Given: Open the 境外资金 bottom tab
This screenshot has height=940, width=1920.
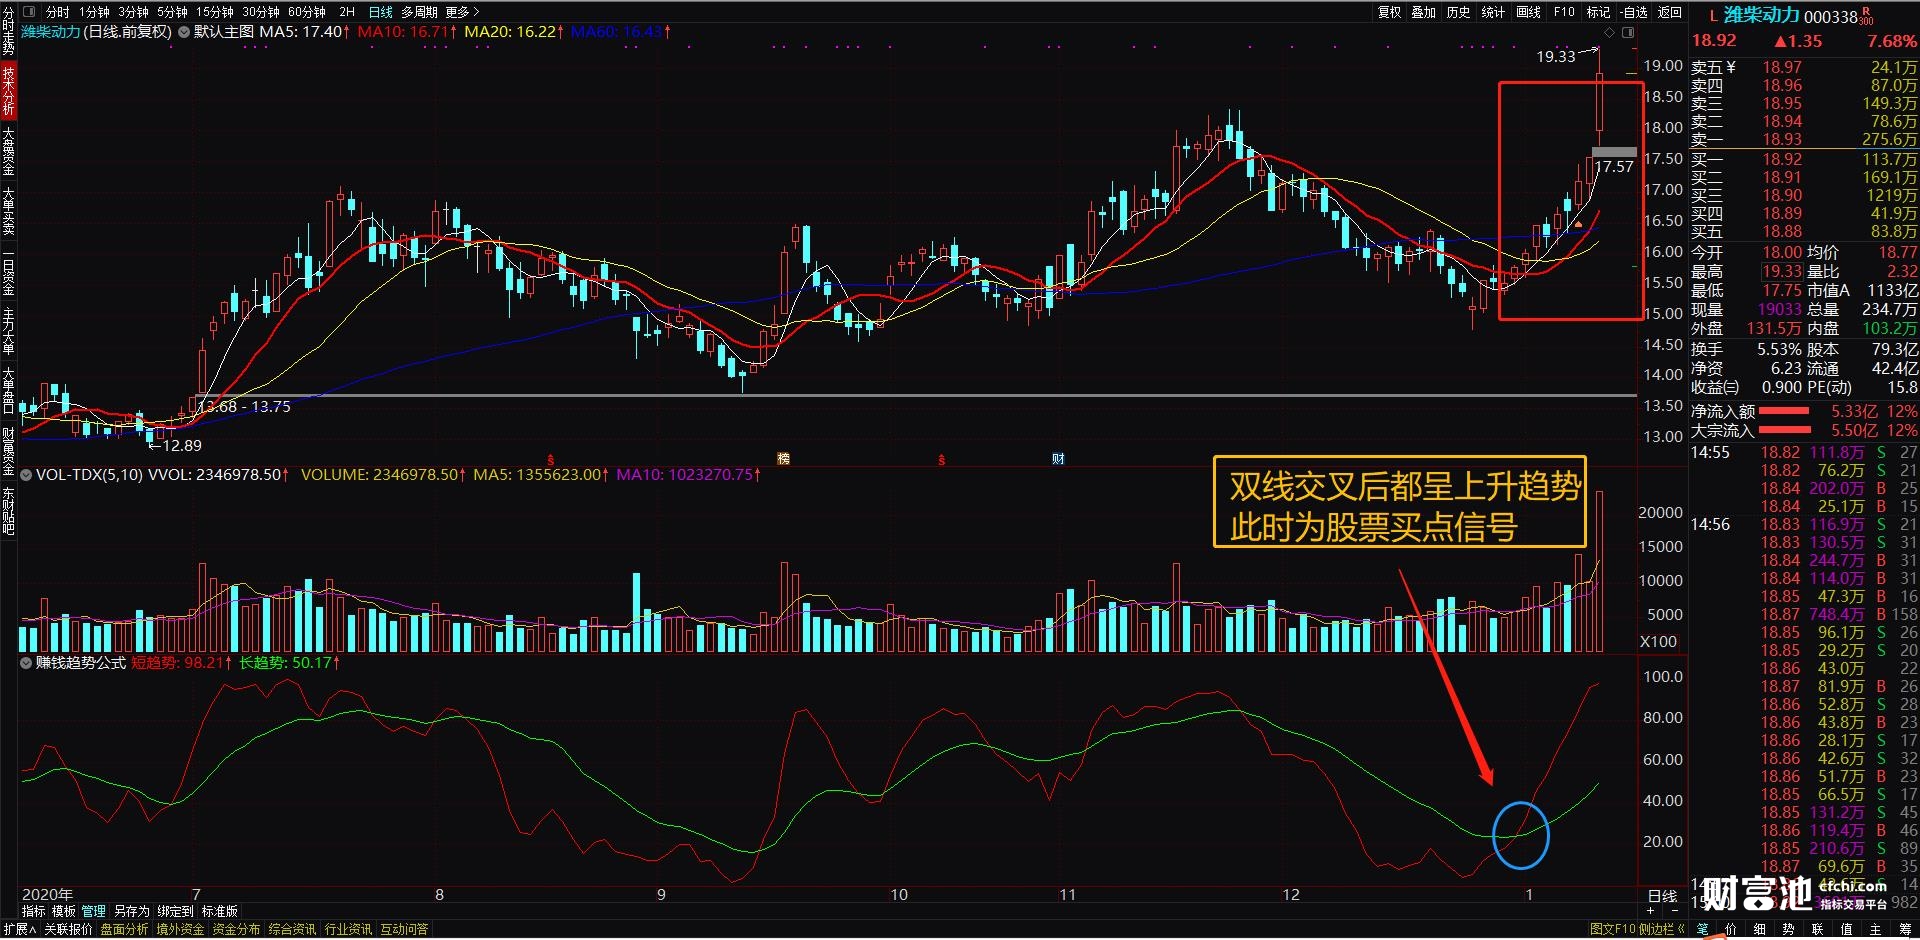Looking at the screenshot, I should tap(180, 929).
